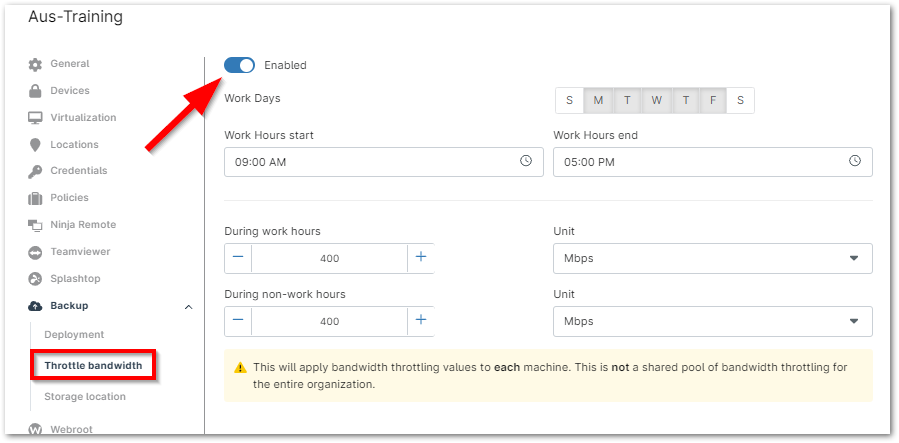The height and width of the screenshot is (443, 899).
Task: Toggle Friday in Work Days
Action: [x=712, y=100]
